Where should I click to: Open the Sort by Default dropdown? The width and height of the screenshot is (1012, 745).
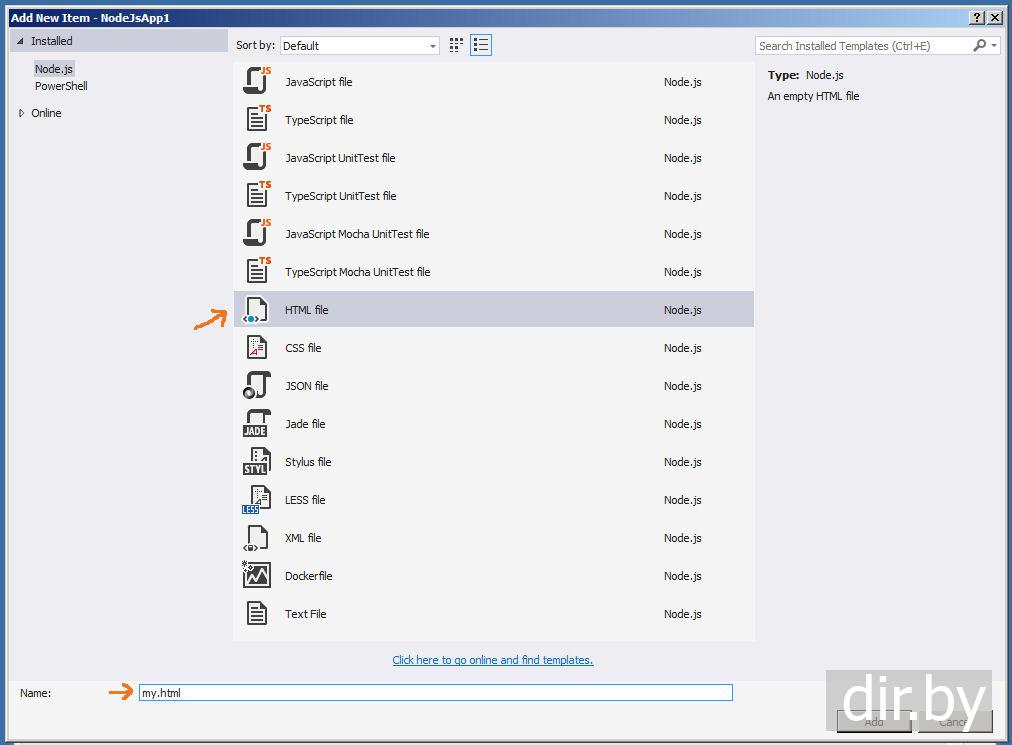pos(359,46)
